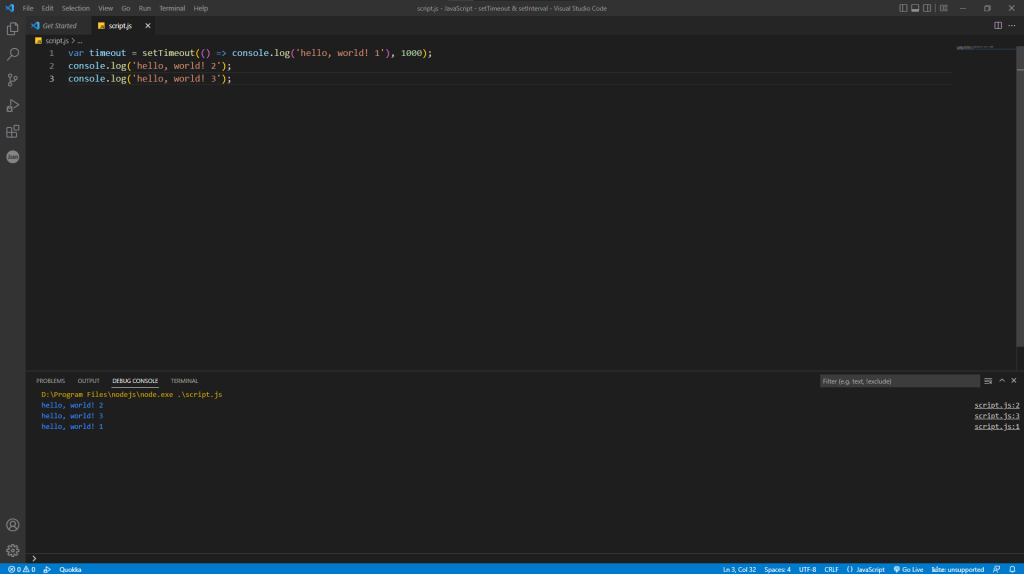Viewport: 1024px width, 574px height.
Task: Open the File menu
Action: tap(27, 8)
